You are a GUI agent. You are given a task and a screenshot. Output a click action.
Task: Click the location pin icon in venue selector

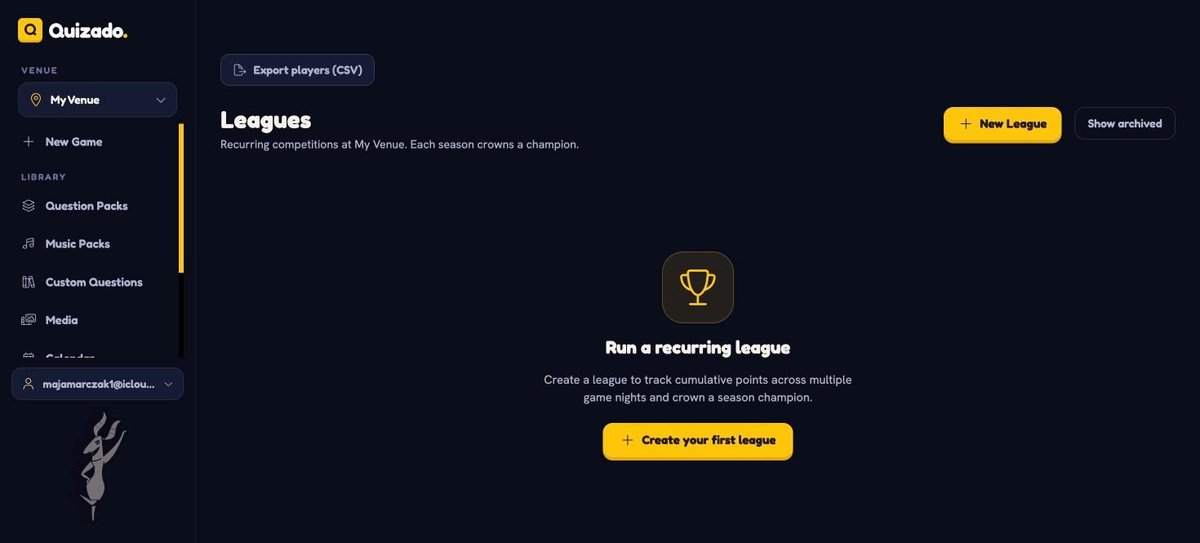[36, 100]
